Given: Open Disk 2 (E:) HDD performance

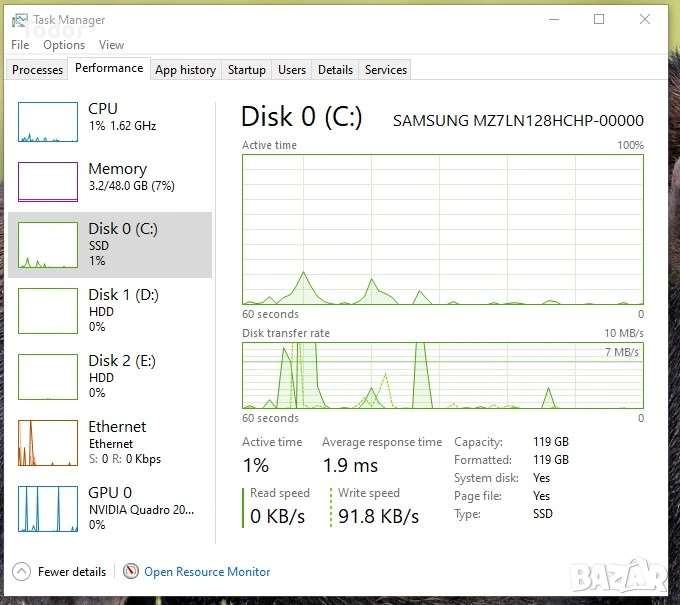Looking at the screenshot, I should pyautogui.click(x=110, y=376).
